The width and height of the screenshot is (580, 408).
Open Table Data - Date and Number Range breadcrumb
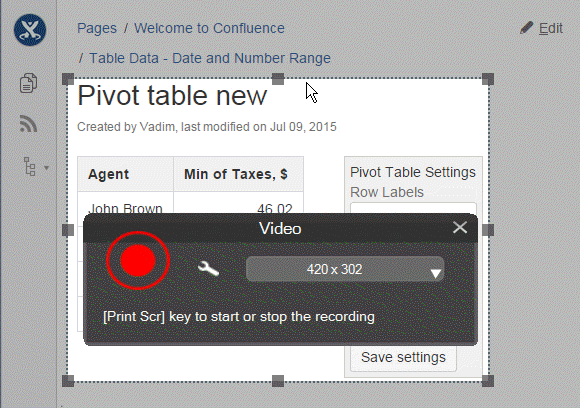click(210, 58)
